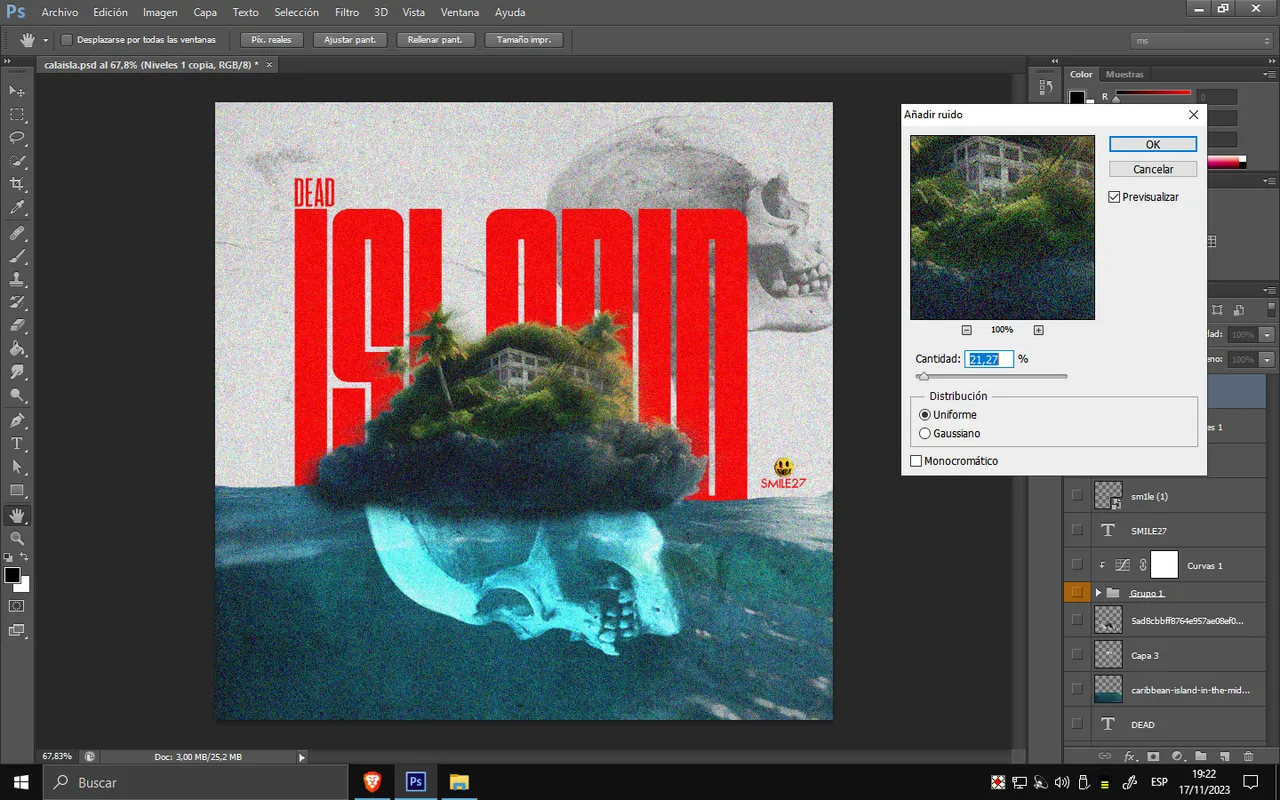1280x800 pixels.
Task: Select the Path Selection tool
Action: pyautogui.click(x=17, y=467)
